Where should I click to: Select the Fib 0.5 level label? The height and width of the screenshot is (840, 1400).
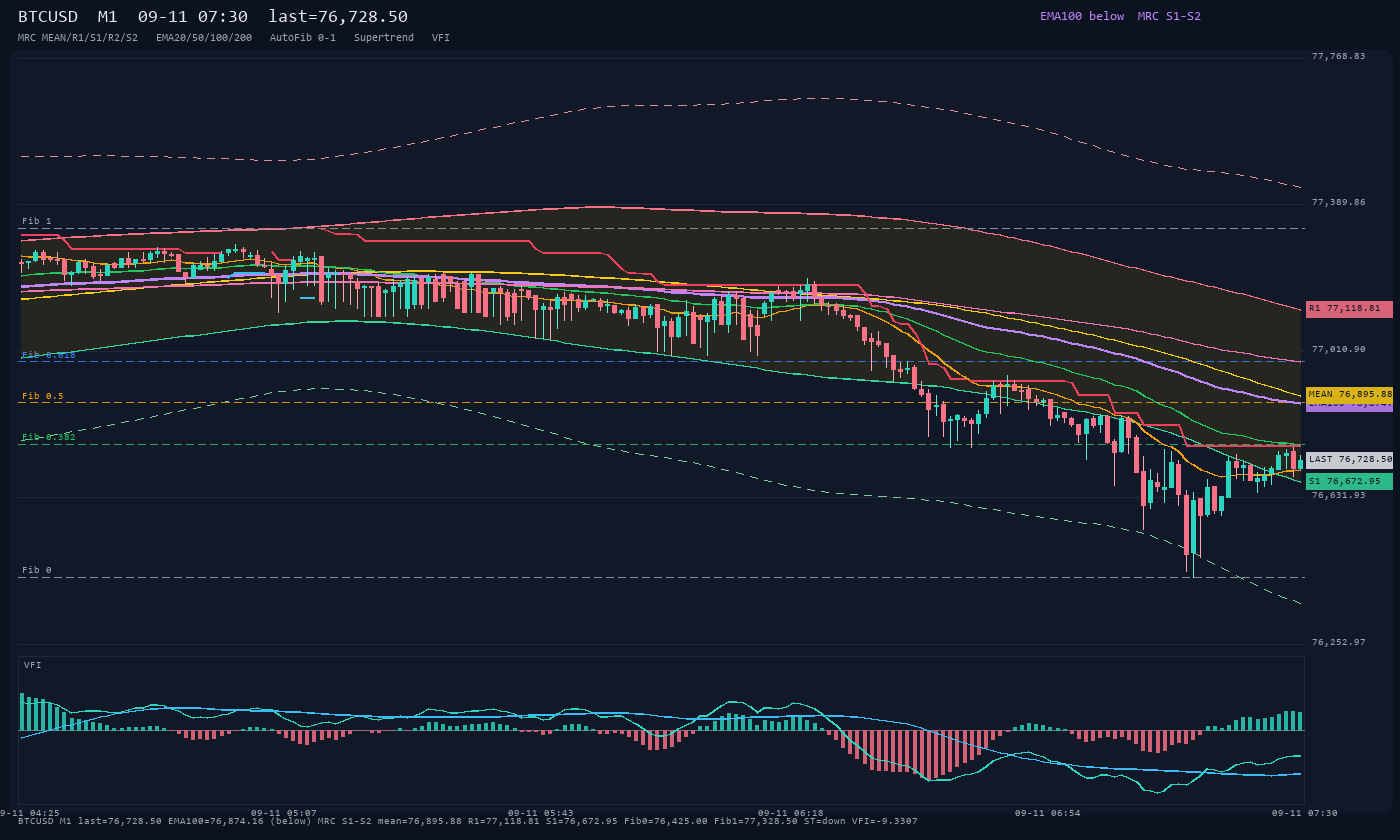point(43,396)
